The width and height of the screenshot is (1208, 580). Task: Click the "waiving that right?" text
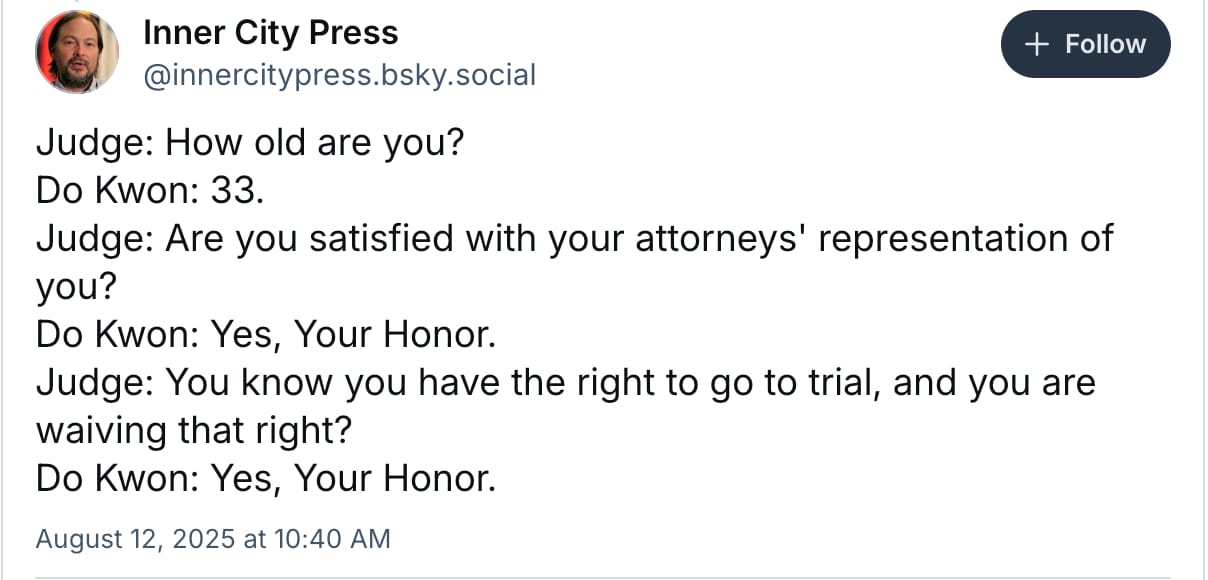[194, 431]
